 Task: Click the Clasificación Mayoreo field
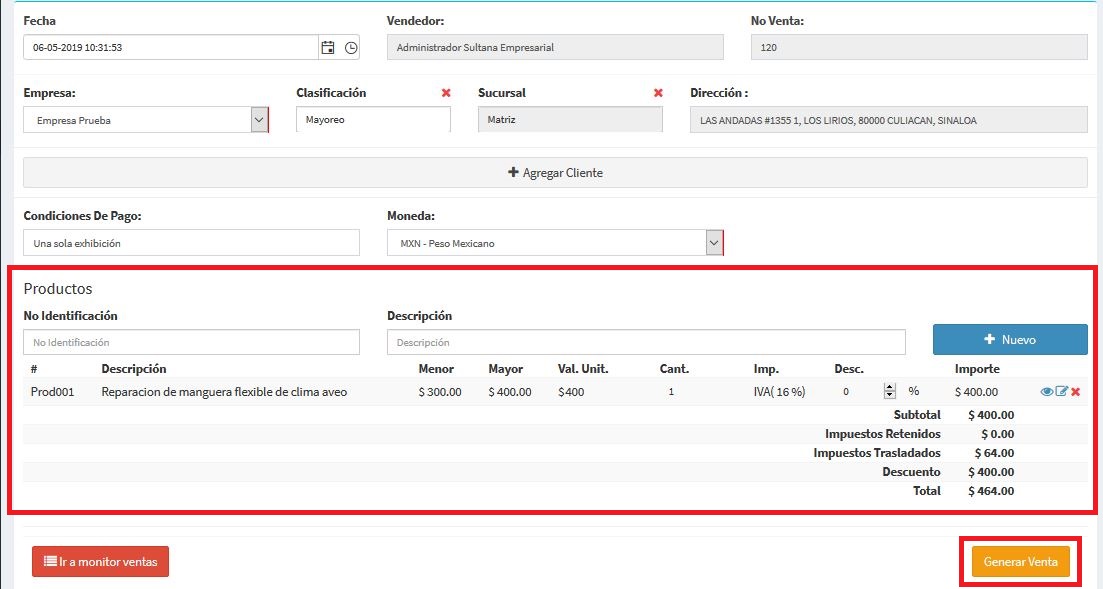[373, 120]
